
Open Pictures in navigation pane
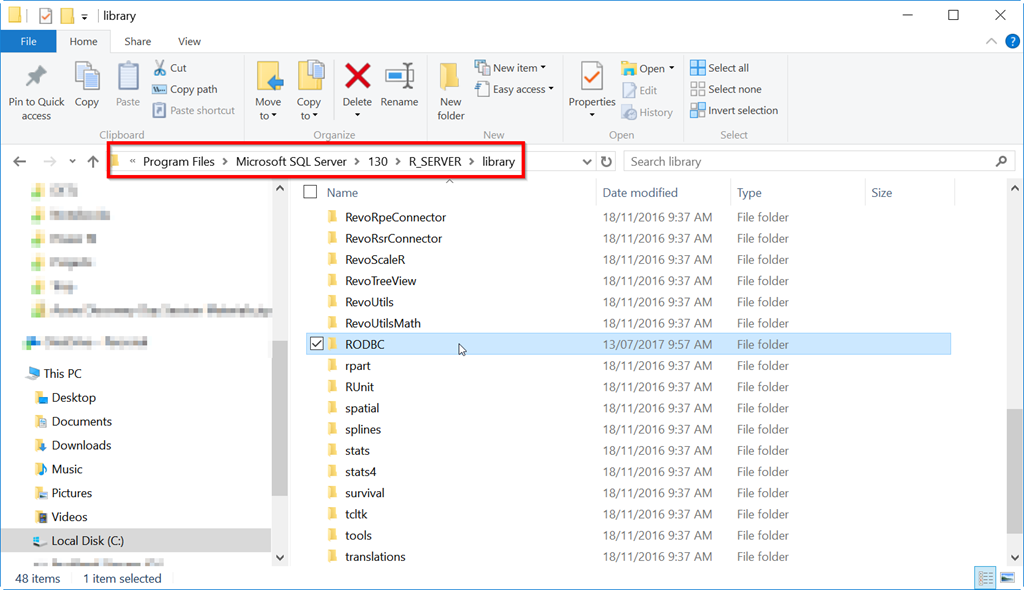point(72,493)
